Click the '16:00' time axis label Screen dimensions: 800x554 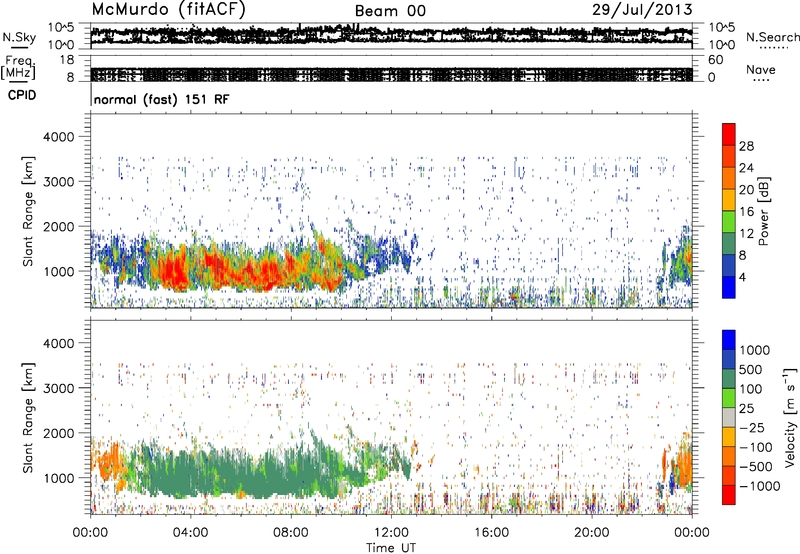pyautogui.click(x=491, y=533)
